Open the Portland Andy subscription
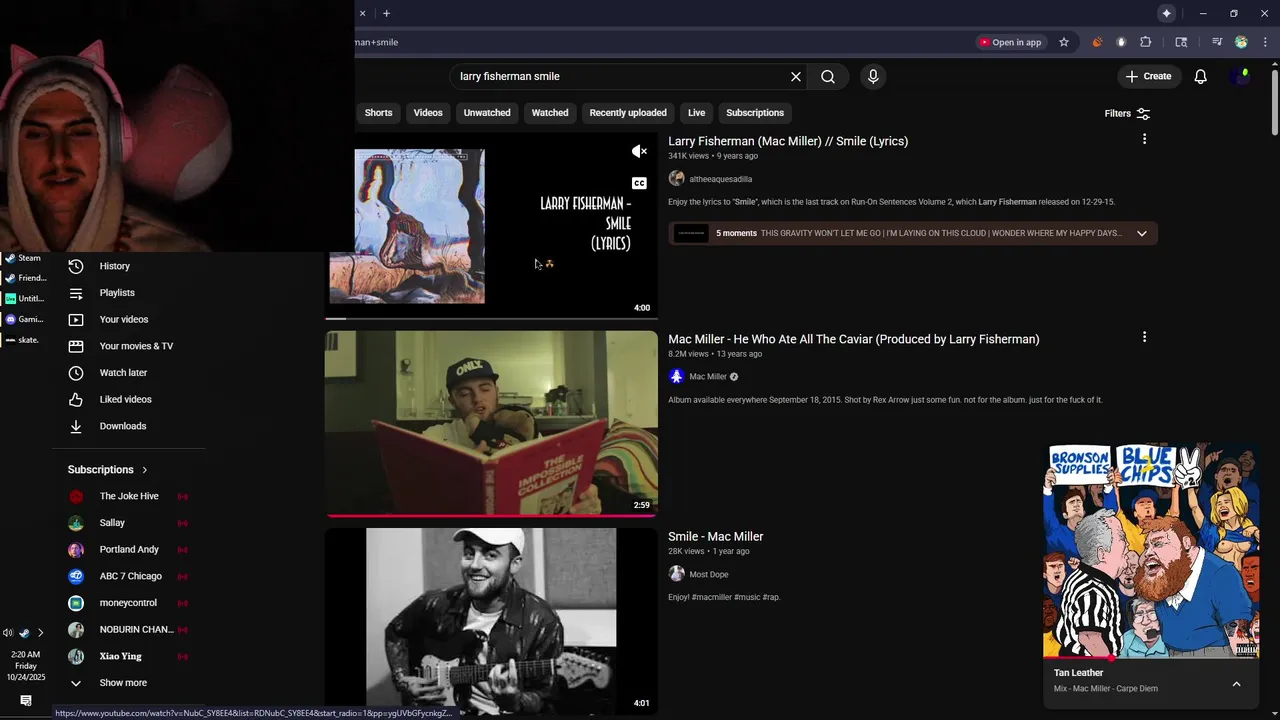 point(127,550)
